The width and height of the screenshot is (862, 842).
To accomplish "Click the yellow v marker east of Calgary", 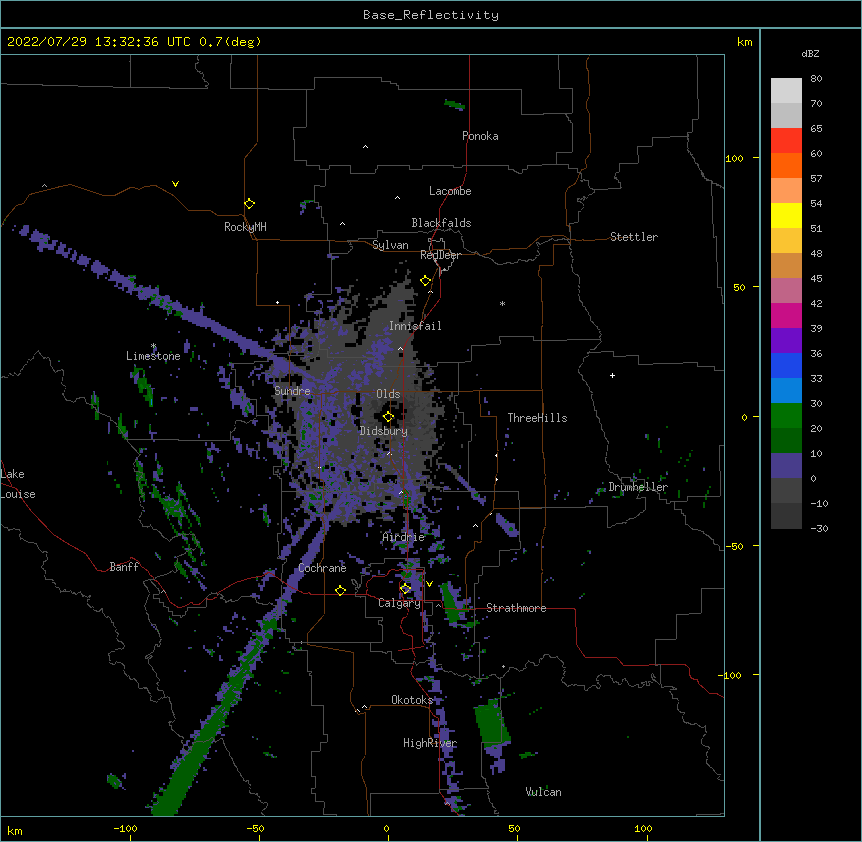I will tap(429, 584).
